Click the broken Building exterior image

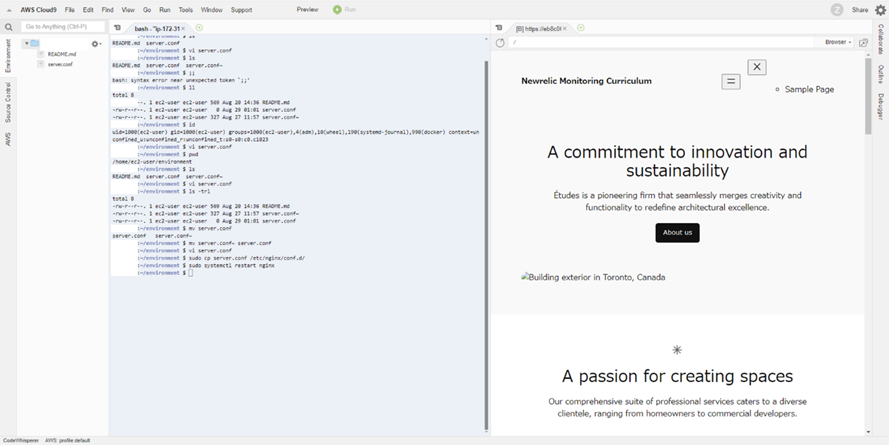point(593,277)
